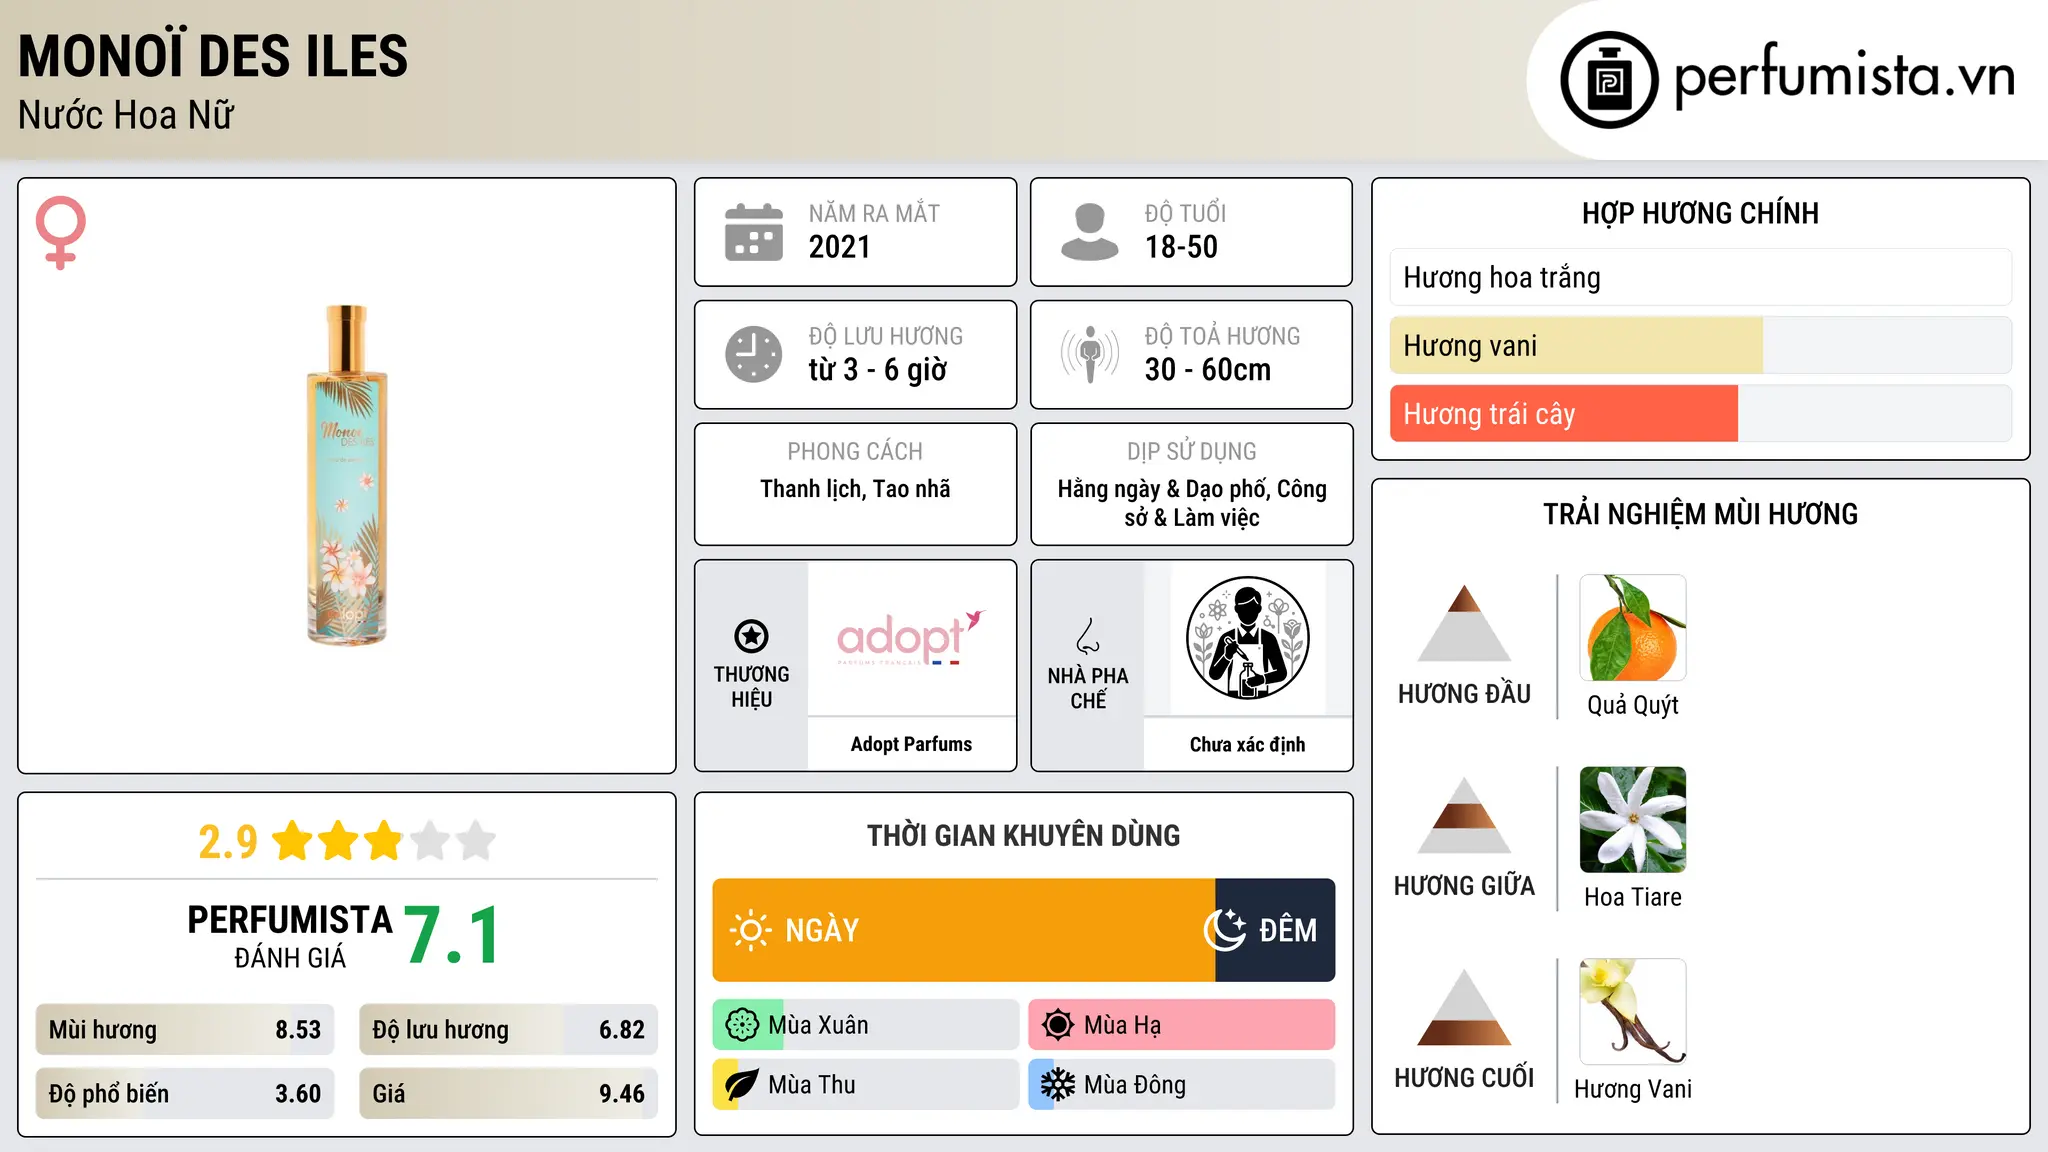Click the green 7.1 Perfumista score
Viewport: 2048px width, 1152px height.
[452, 936]
